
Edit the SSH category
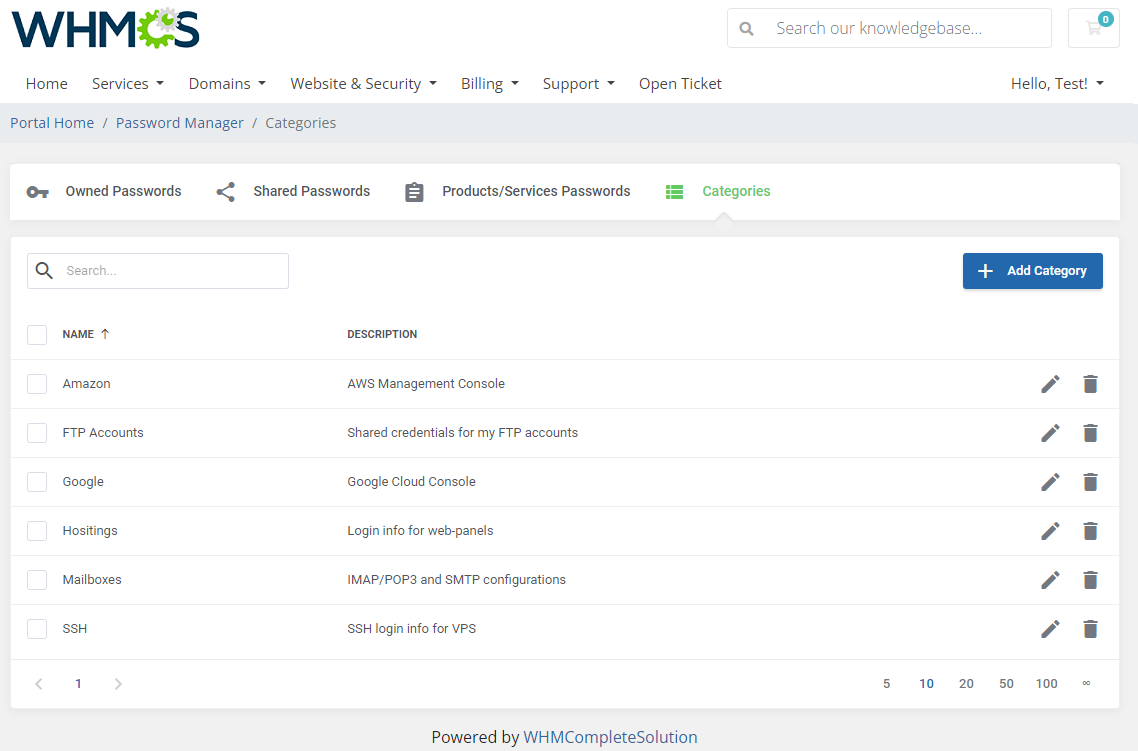point(1050,629)
